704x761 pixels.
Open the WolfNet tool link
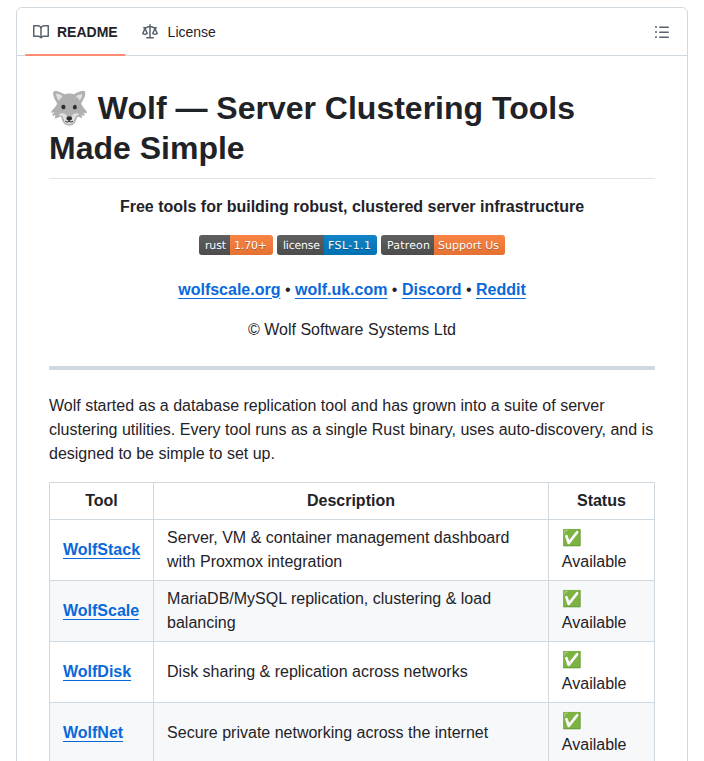coord(93,732)
